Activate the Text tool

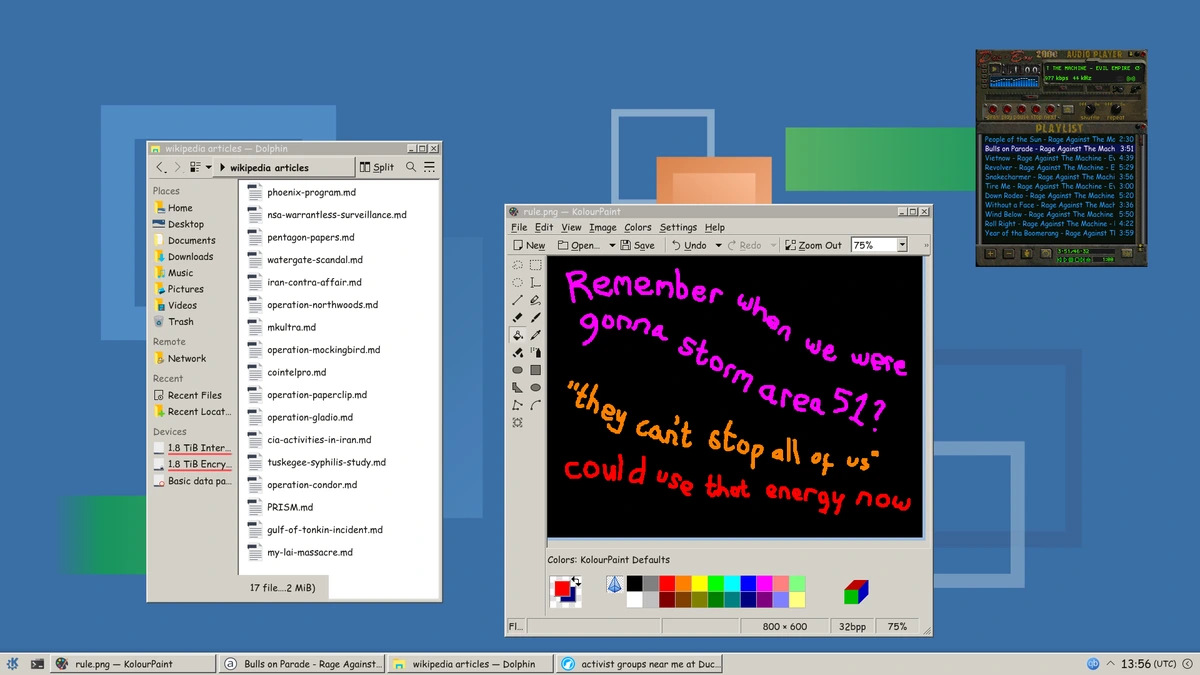[535, 282]
